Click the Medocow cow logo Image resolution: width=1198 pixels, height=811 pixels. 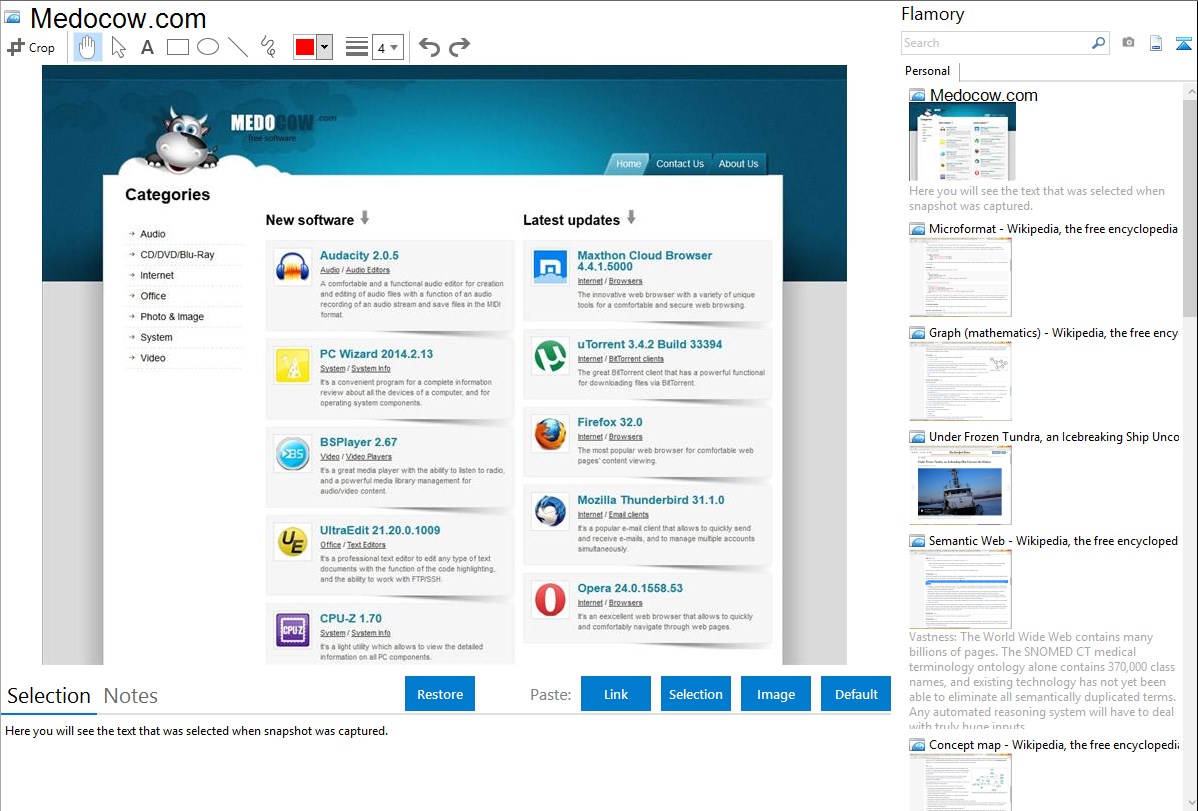183,139
